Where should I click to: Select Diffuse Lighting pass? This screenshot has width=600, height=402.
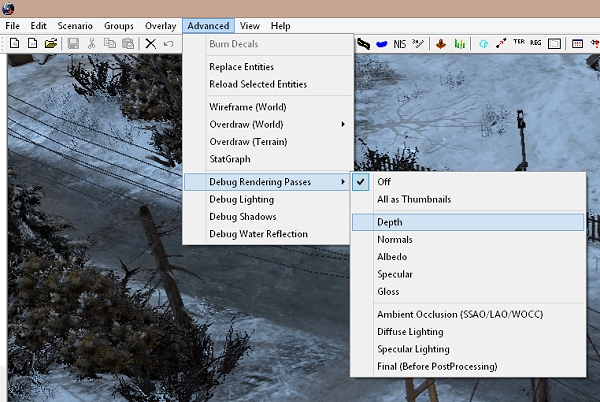[x=468, y=332]
